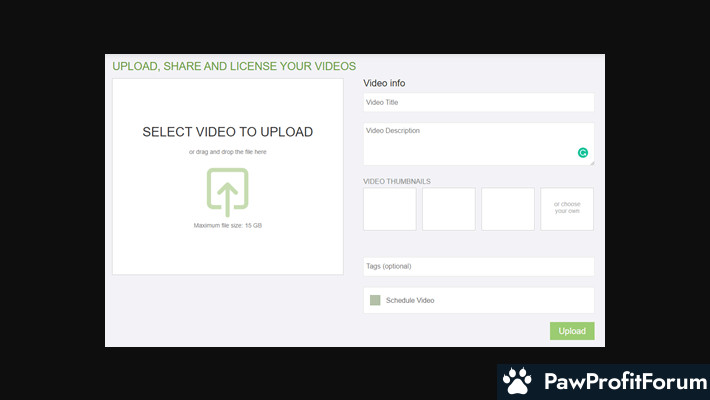Click the Grammarly icon in the description box
This screenshot has width=710, height=400.
(583, 153)
